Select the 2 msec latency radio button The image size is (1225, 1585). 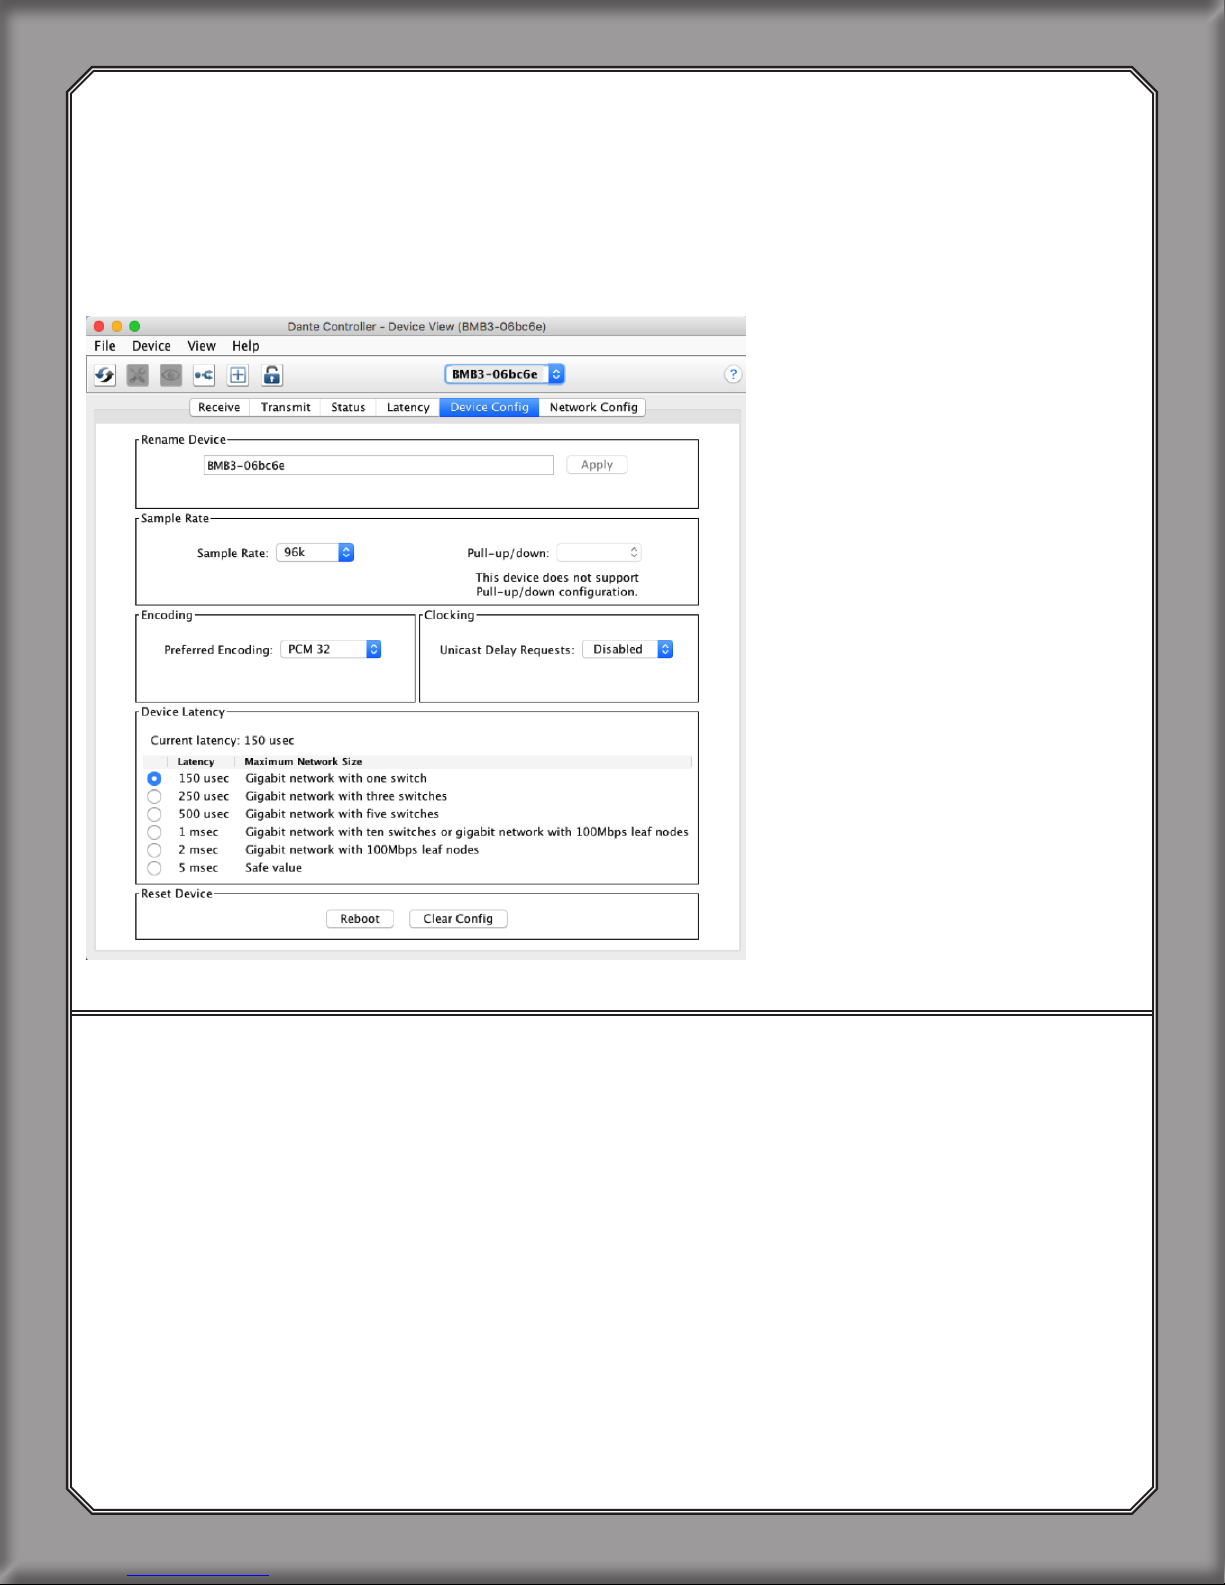[x=154, y=850]
